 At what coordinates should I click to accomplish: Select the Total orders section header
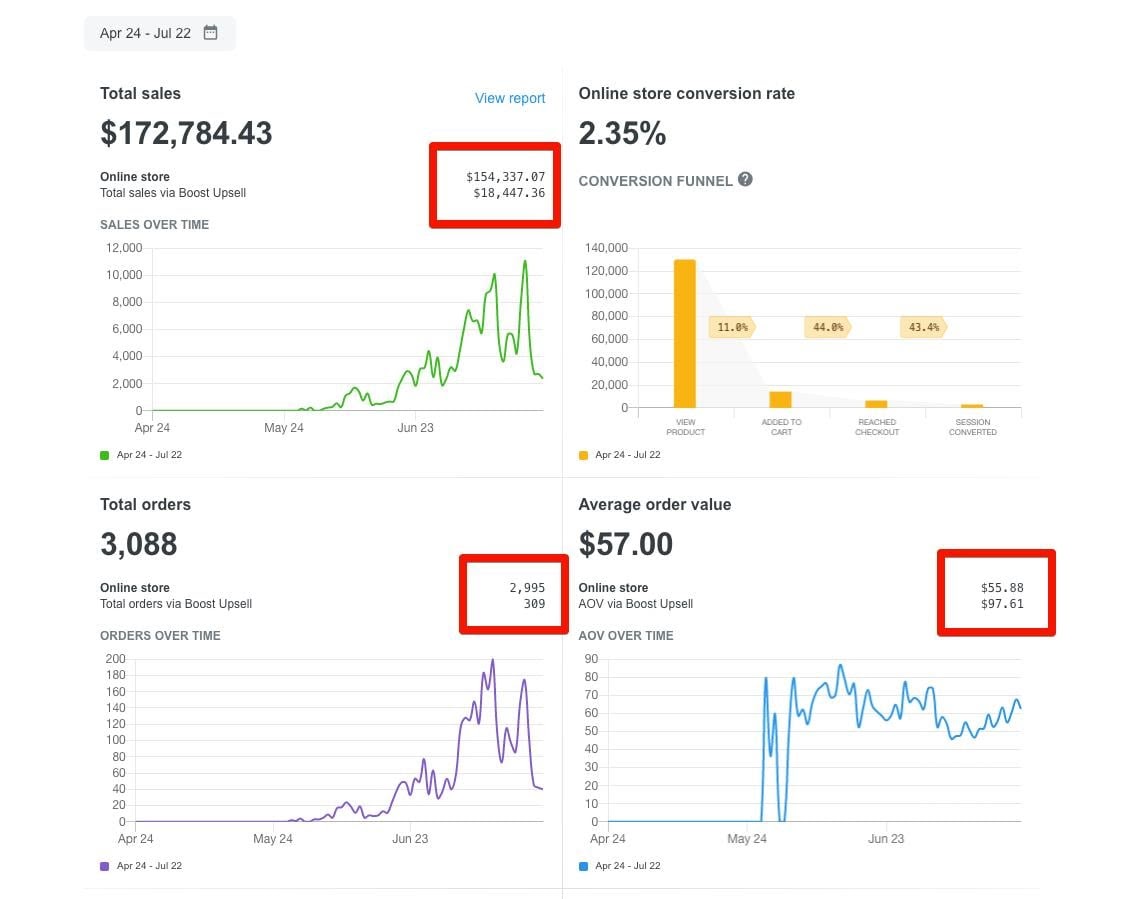click(145, 505)
